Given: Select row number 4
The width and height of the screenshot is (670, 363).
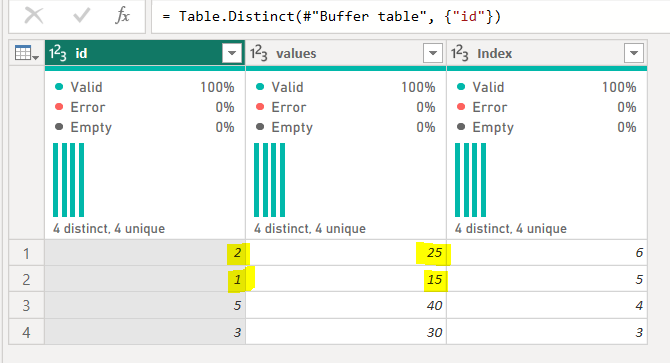Looking at the screenshot, I should coord(26,332).
